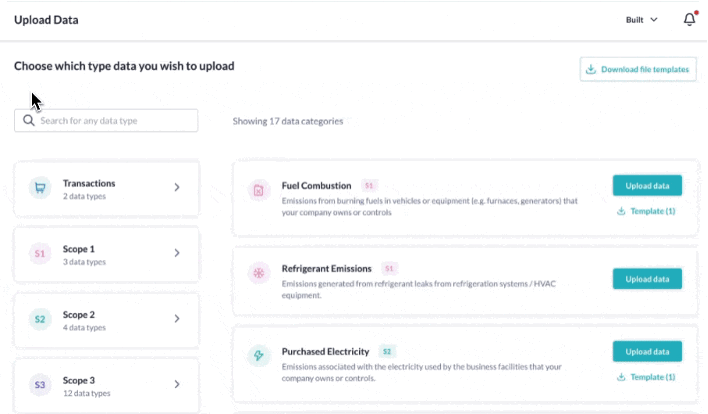Expand the Scope 2 category chevron
This screenshot has height=414, width=708.
coord(177,318)
